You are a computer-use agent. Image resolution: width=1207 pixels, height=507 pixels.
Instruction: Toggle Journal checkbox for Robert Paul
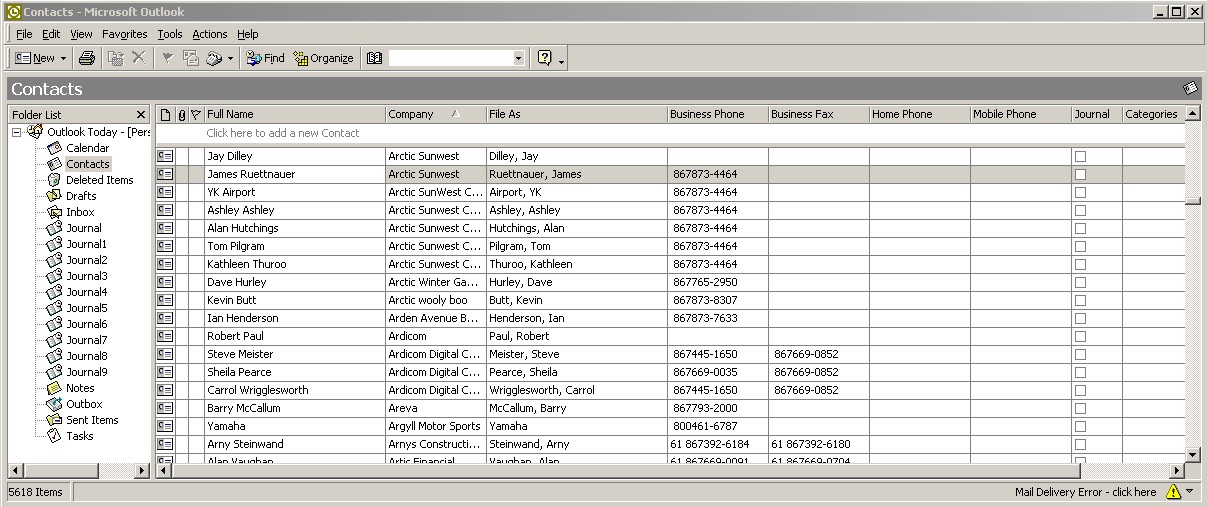pos(1080,336)
